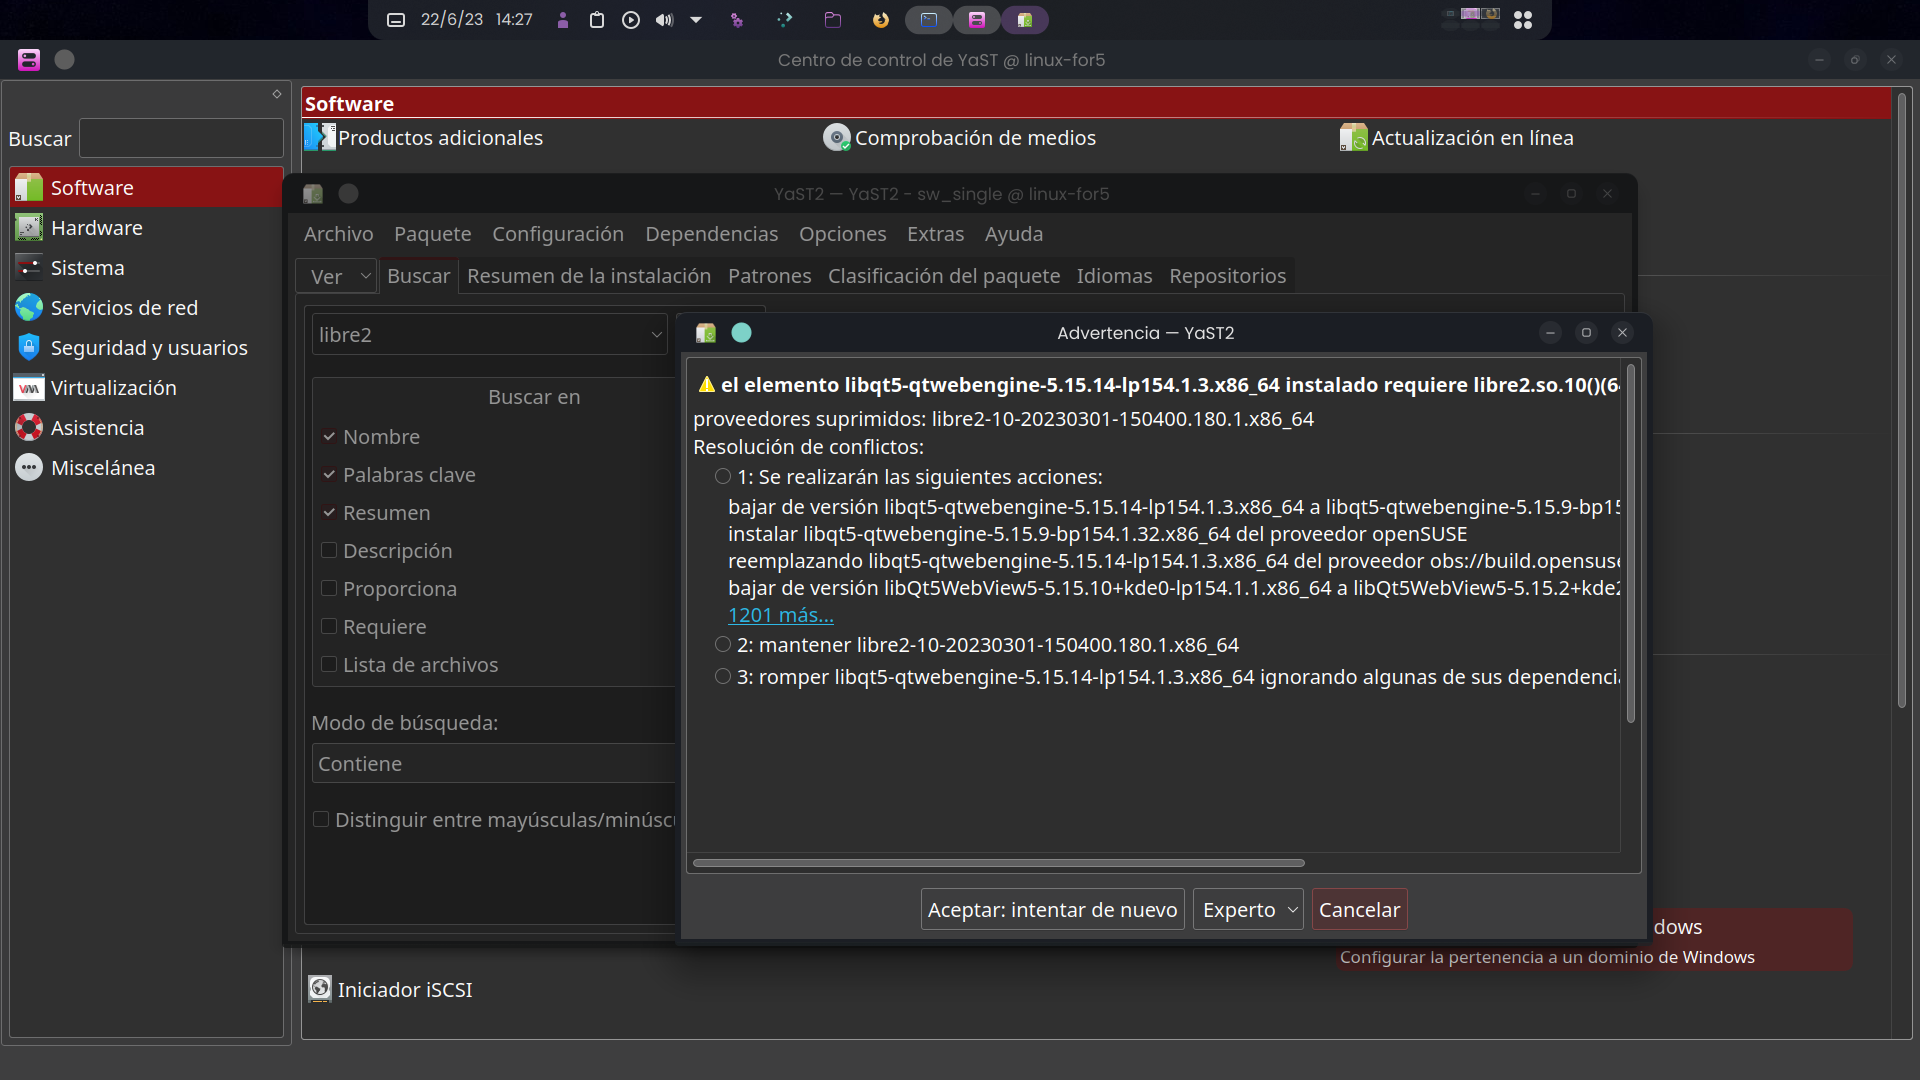Click vertical scrollbar in Advertencia dialog
The height and width of the screenshot is (1080, 1920).
pos(1631,543)
